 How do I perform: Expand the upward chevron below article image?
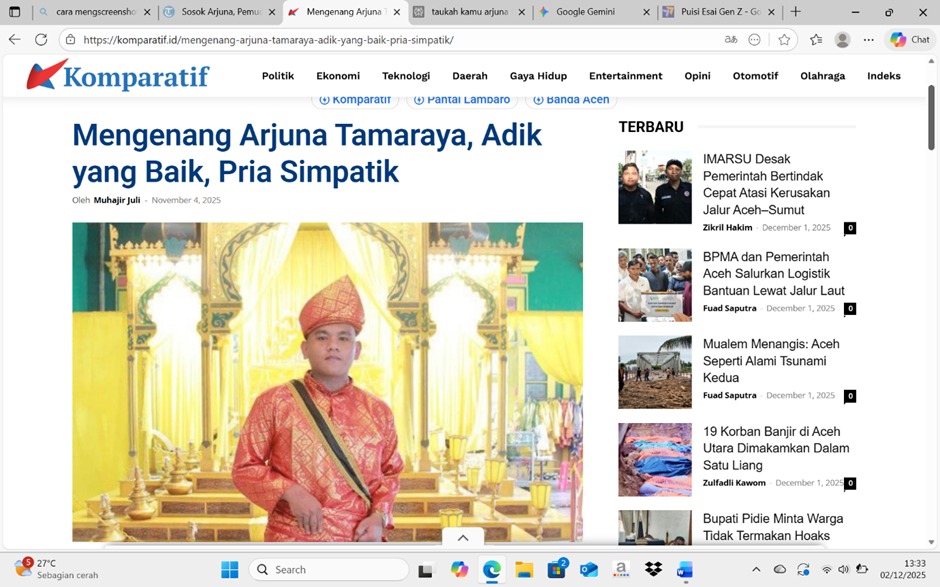pos(463,538)
